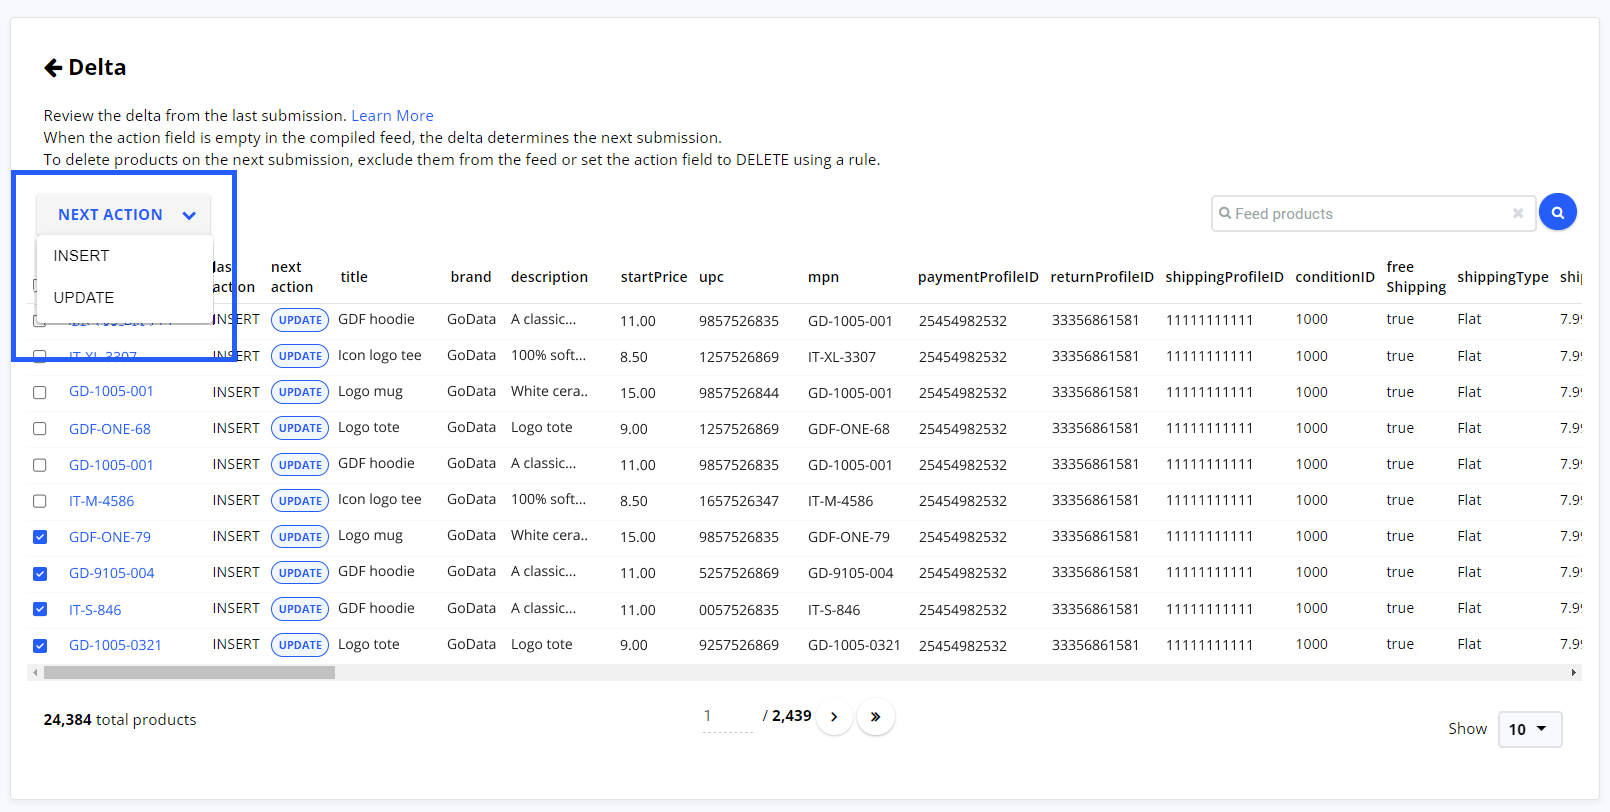This screenshot has height=812, width=1610.
Task: Open the Show rows-per-page dropdown
Action: tap(1529, 729)
